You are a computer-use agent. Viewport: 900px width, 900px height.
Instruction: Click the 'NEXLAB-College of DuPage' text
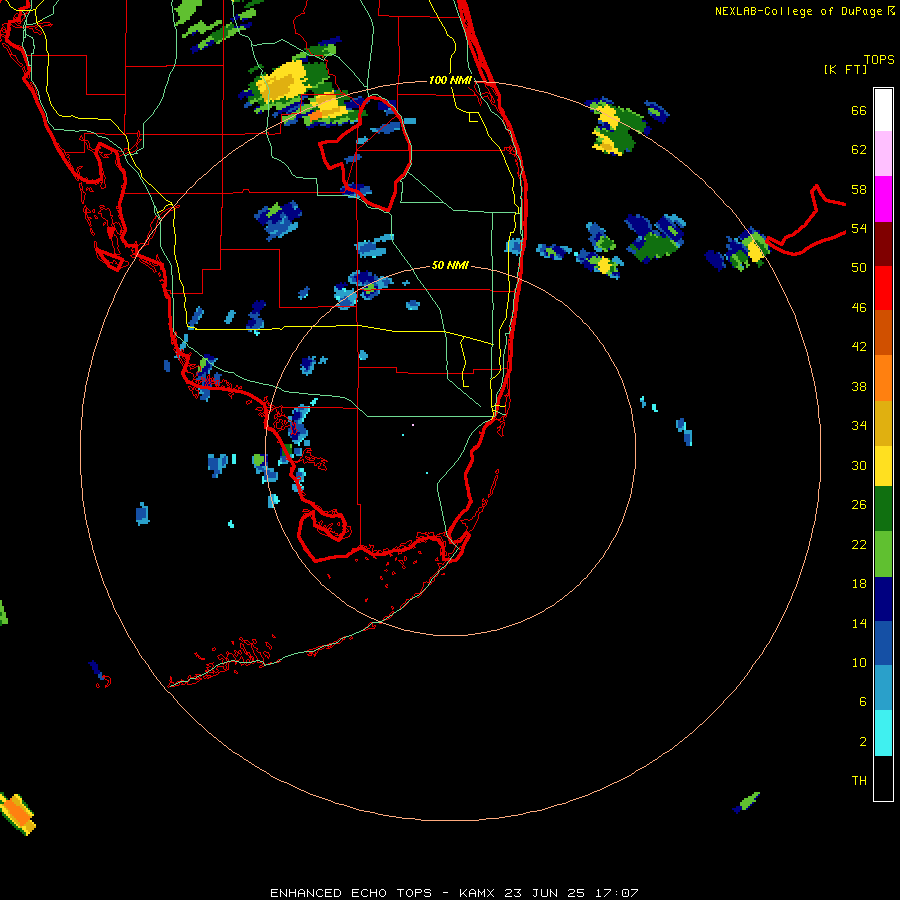point(798,11)
